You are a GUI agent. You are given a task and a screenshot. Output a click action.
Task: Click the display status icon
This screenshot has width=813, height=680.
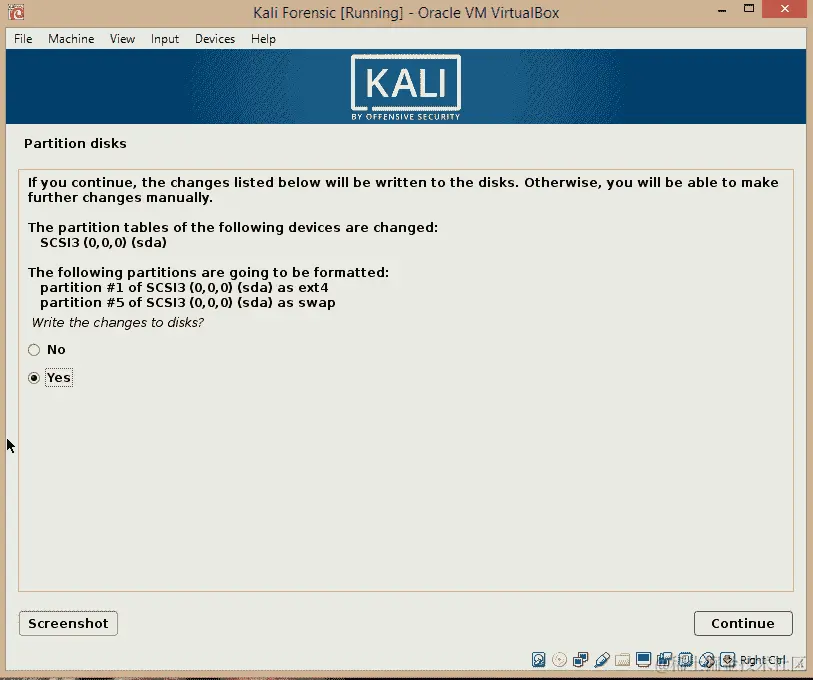click(643, 660)
